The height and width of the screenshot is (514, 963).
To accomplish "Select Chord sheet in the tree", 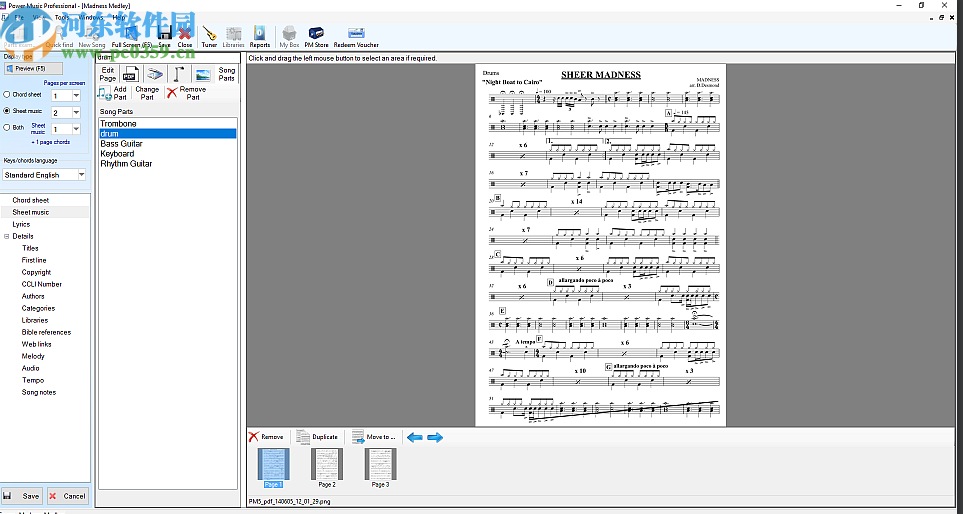I will pos(31,200).
